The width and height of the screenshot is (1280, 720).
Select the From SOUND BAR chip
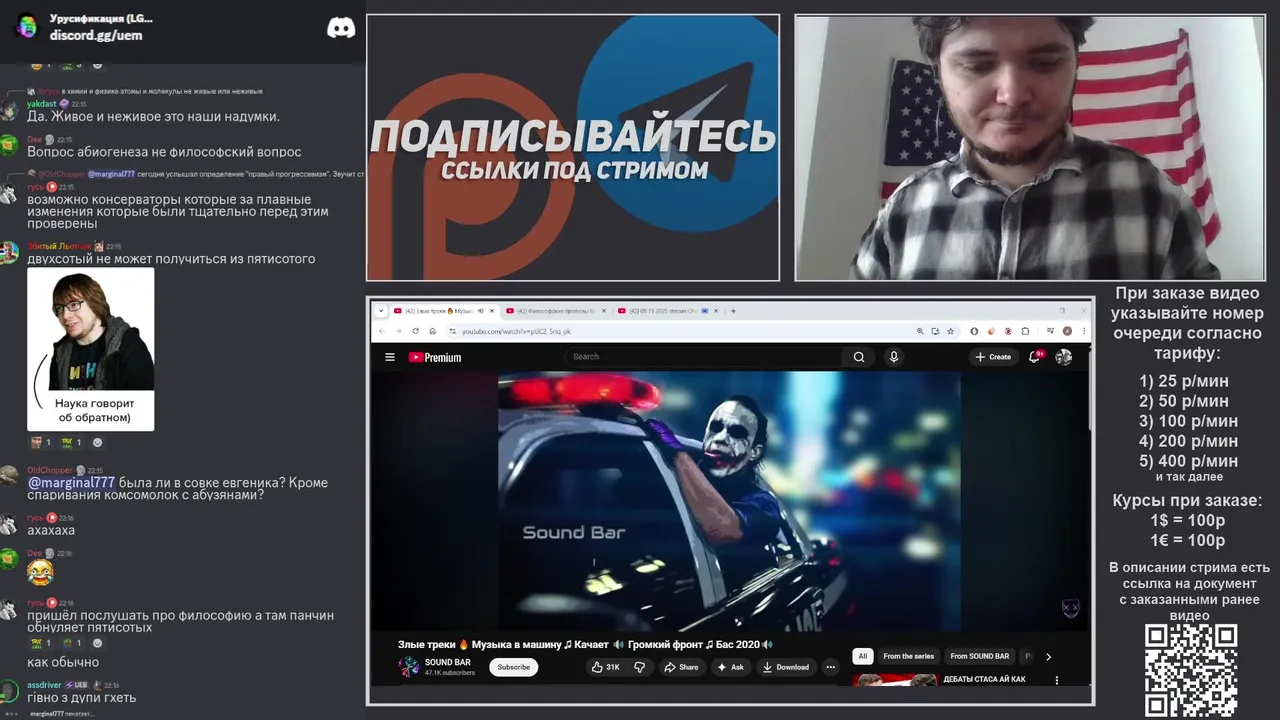(980, 656)
